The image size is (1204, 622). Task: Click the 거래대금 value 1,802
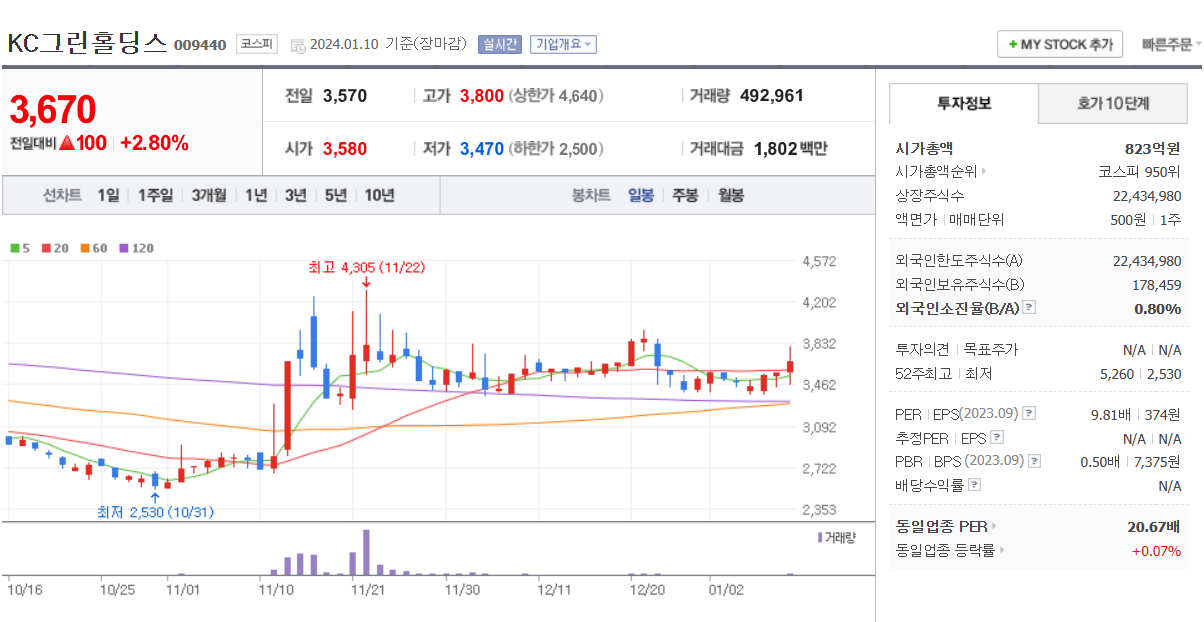[776, 149]
